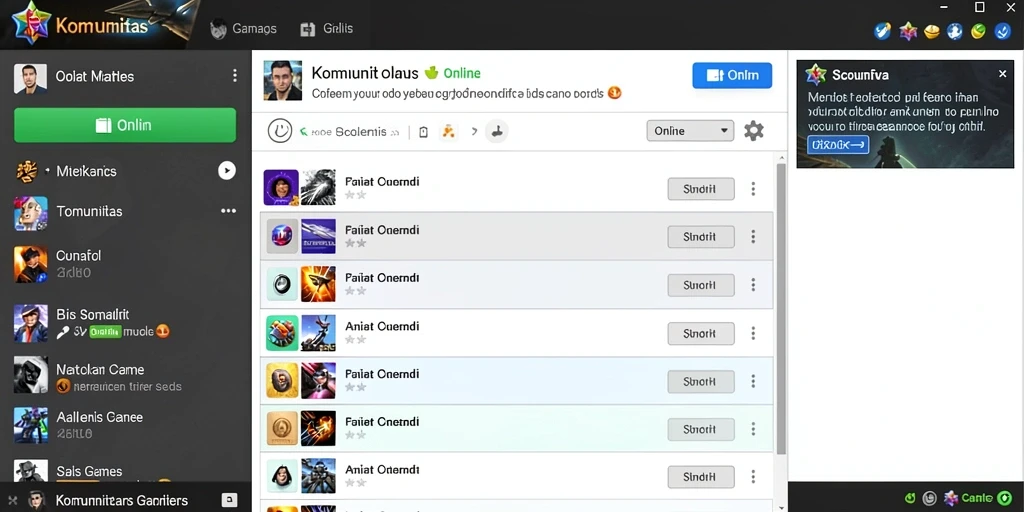Click the orange figures icon in the toolbar
Viewport: 1024px width, 512px height.
pos(448,131)
